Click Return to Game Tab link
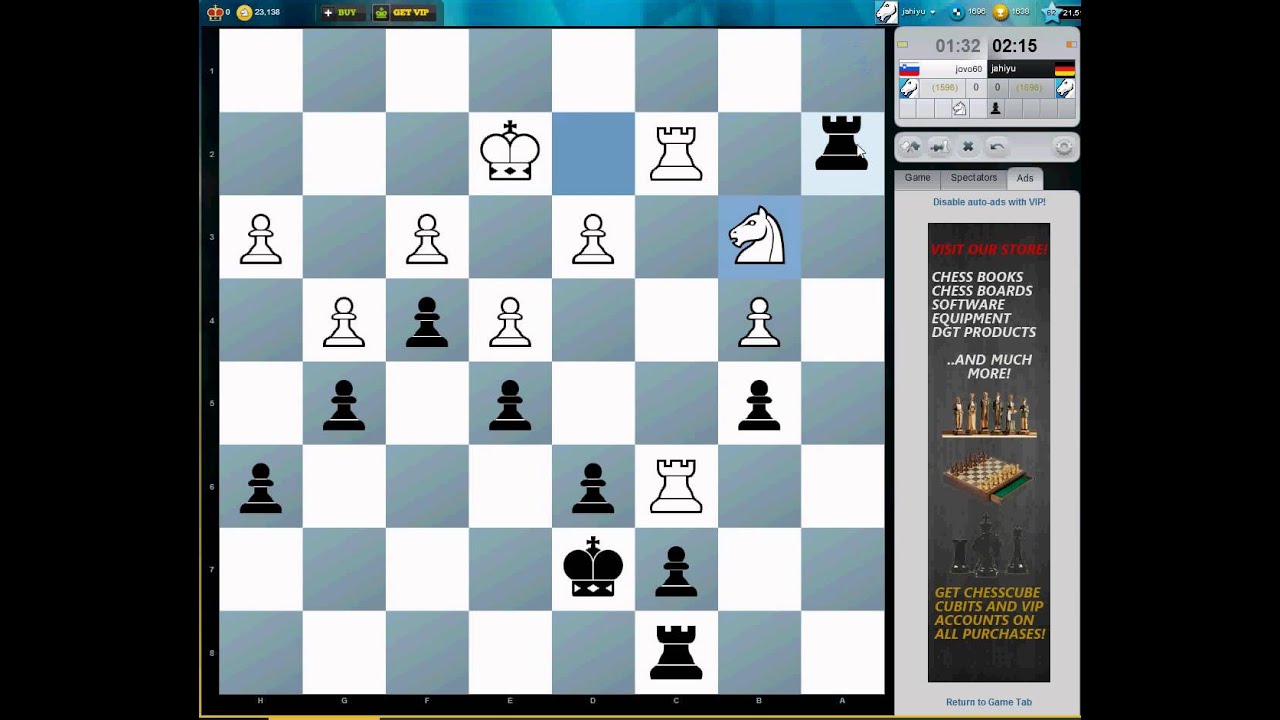This screenshot has height=720, width=1280. [x=989, y=702]
